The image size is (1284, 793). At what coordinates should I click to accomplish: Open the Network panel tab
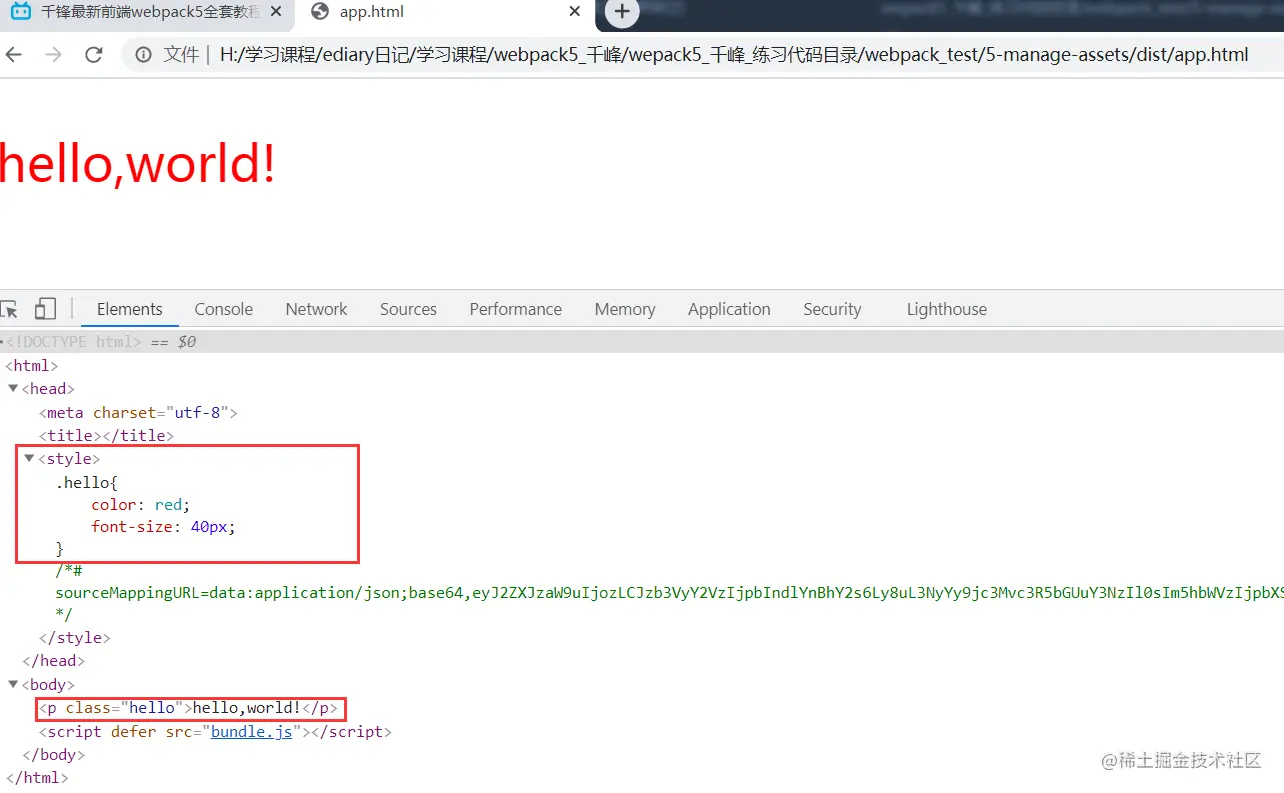[x=317, y=309]
